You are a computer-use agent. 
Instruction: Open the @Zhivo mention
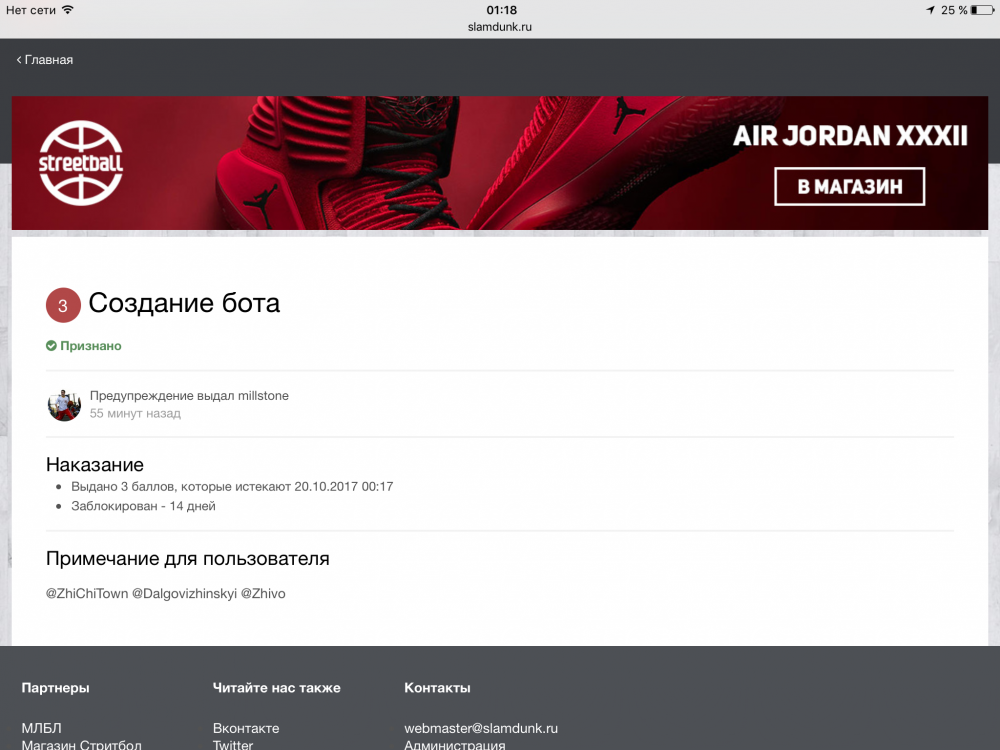[263, 593]
